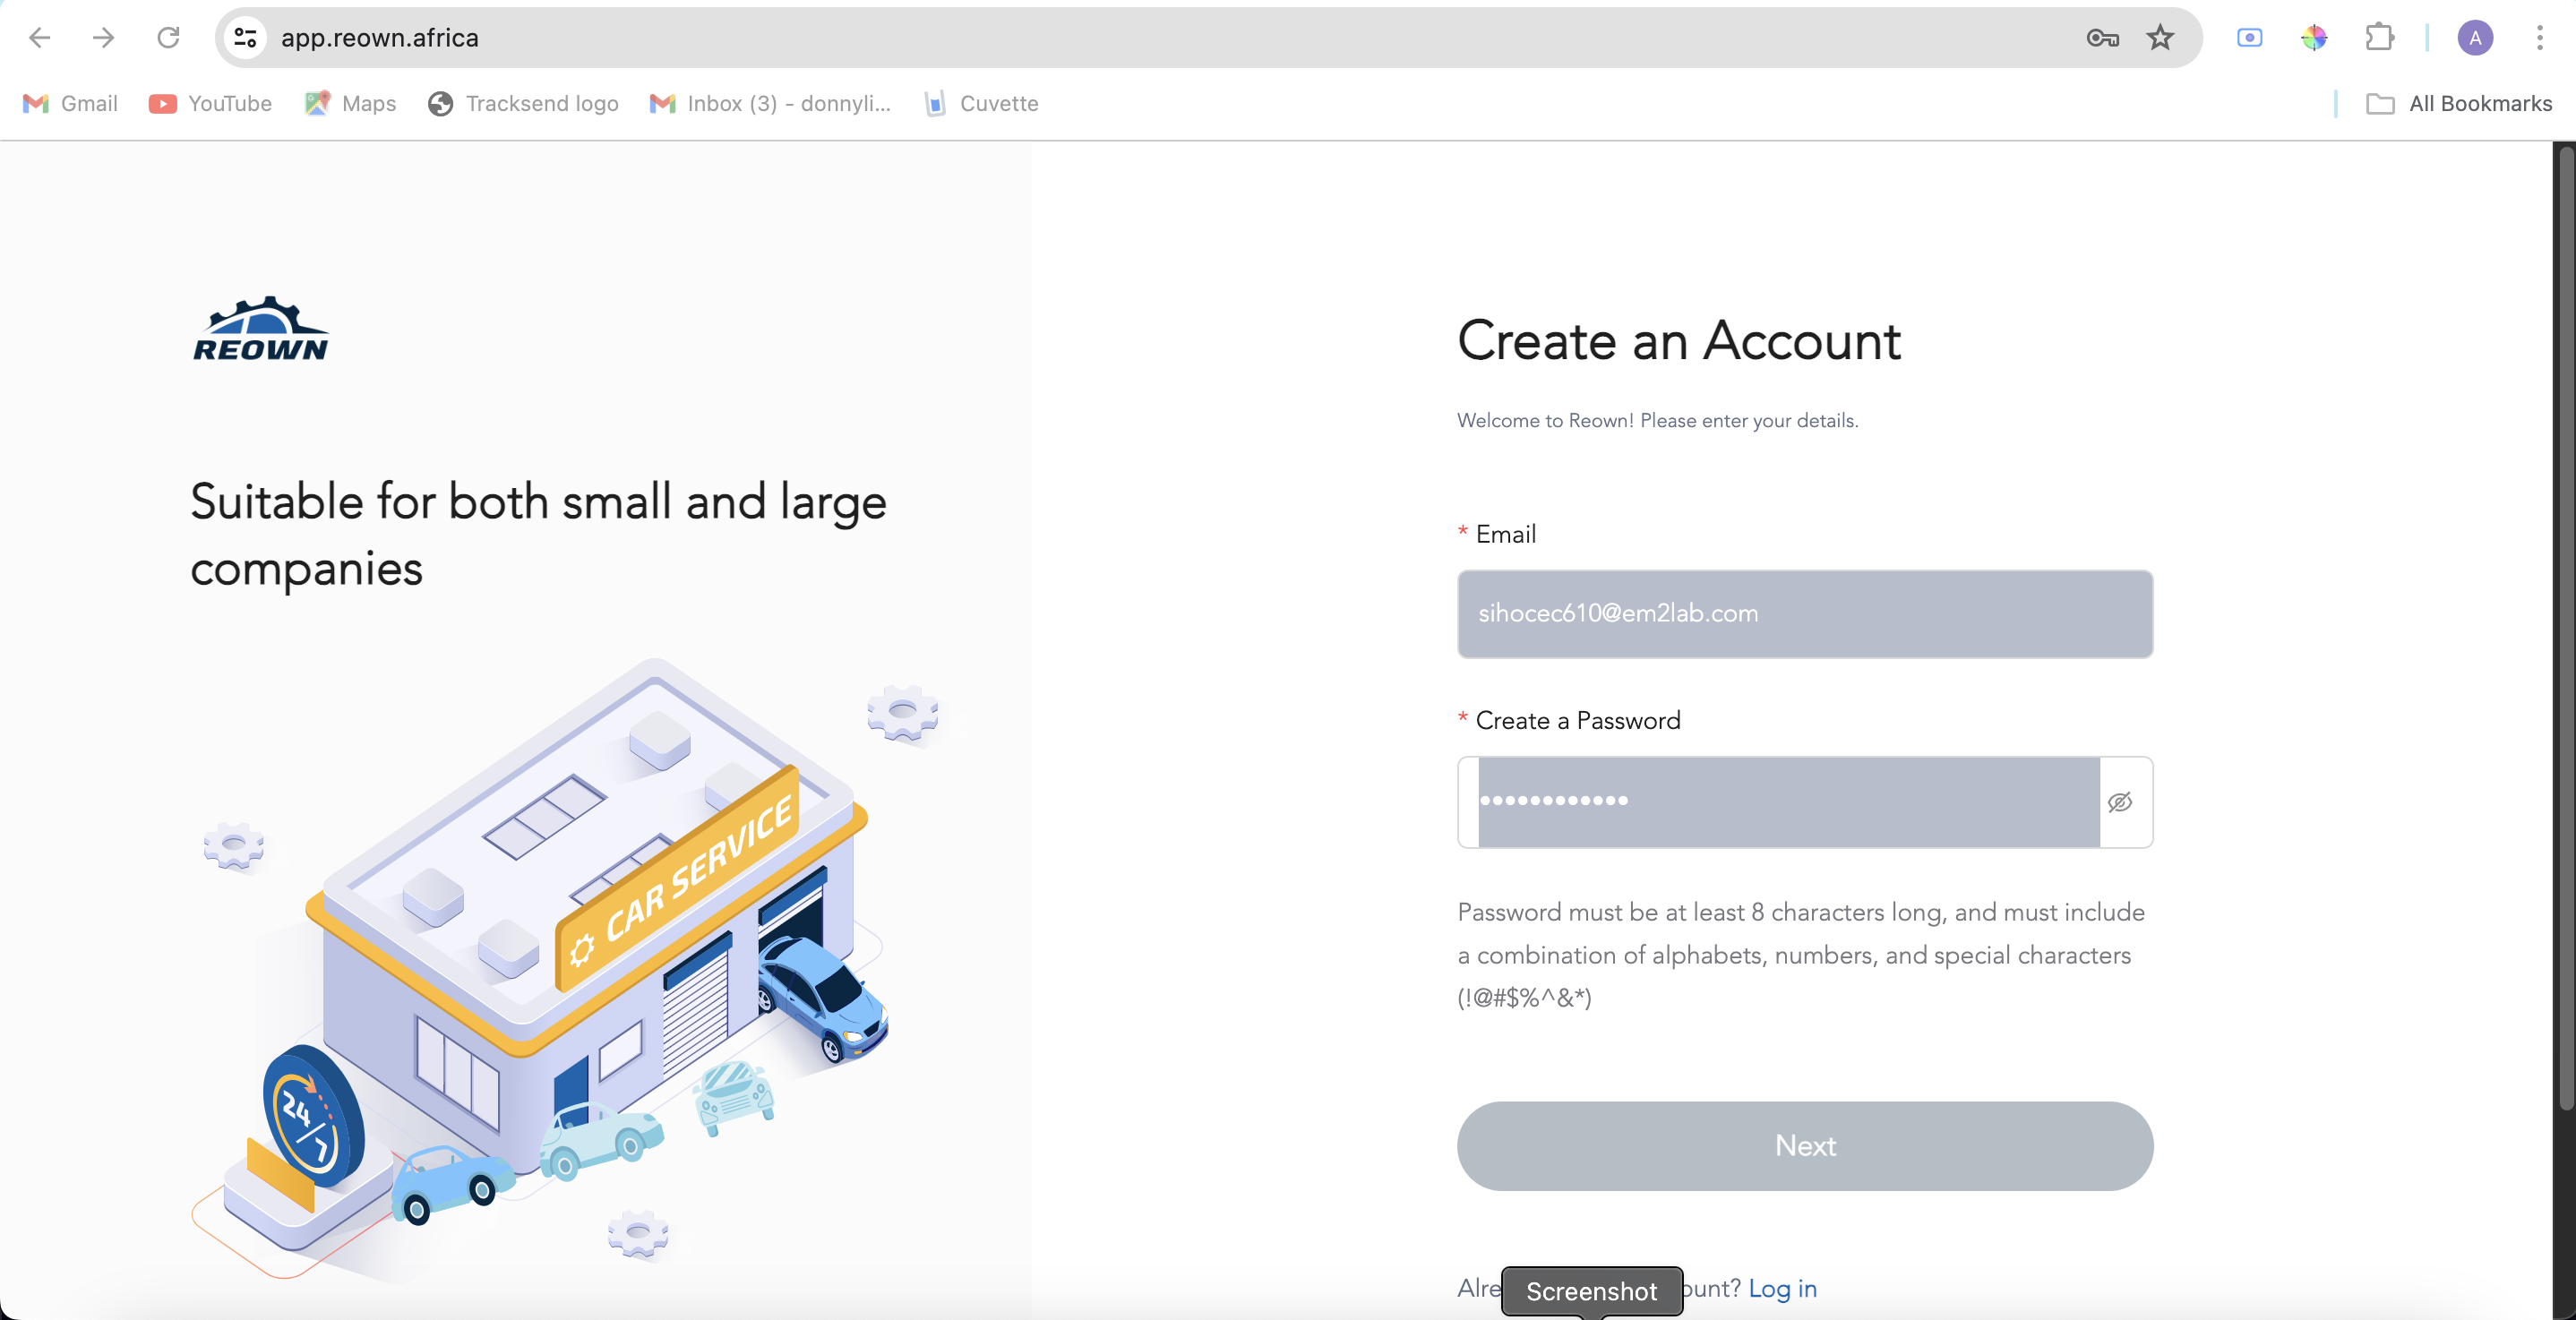The height and width of the screenshot is (1320, 2576).
Task: Open the color wheel extension icon
Action: pos(2314,38)
